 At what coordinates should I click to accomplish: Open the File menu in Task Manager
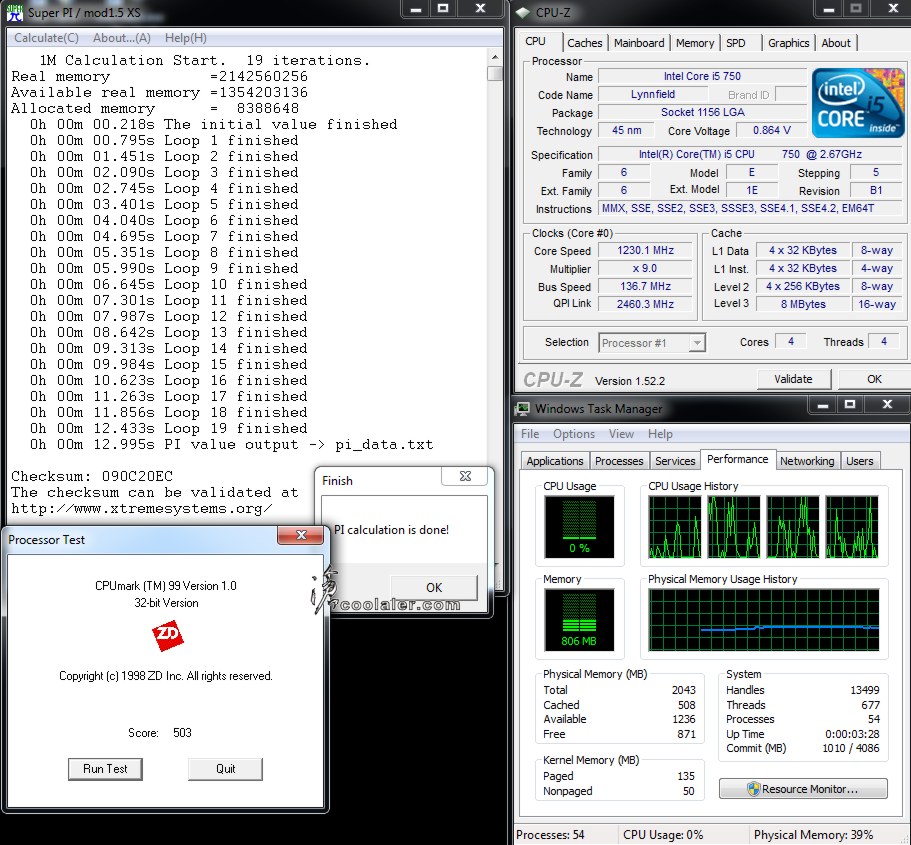point(530,434)
